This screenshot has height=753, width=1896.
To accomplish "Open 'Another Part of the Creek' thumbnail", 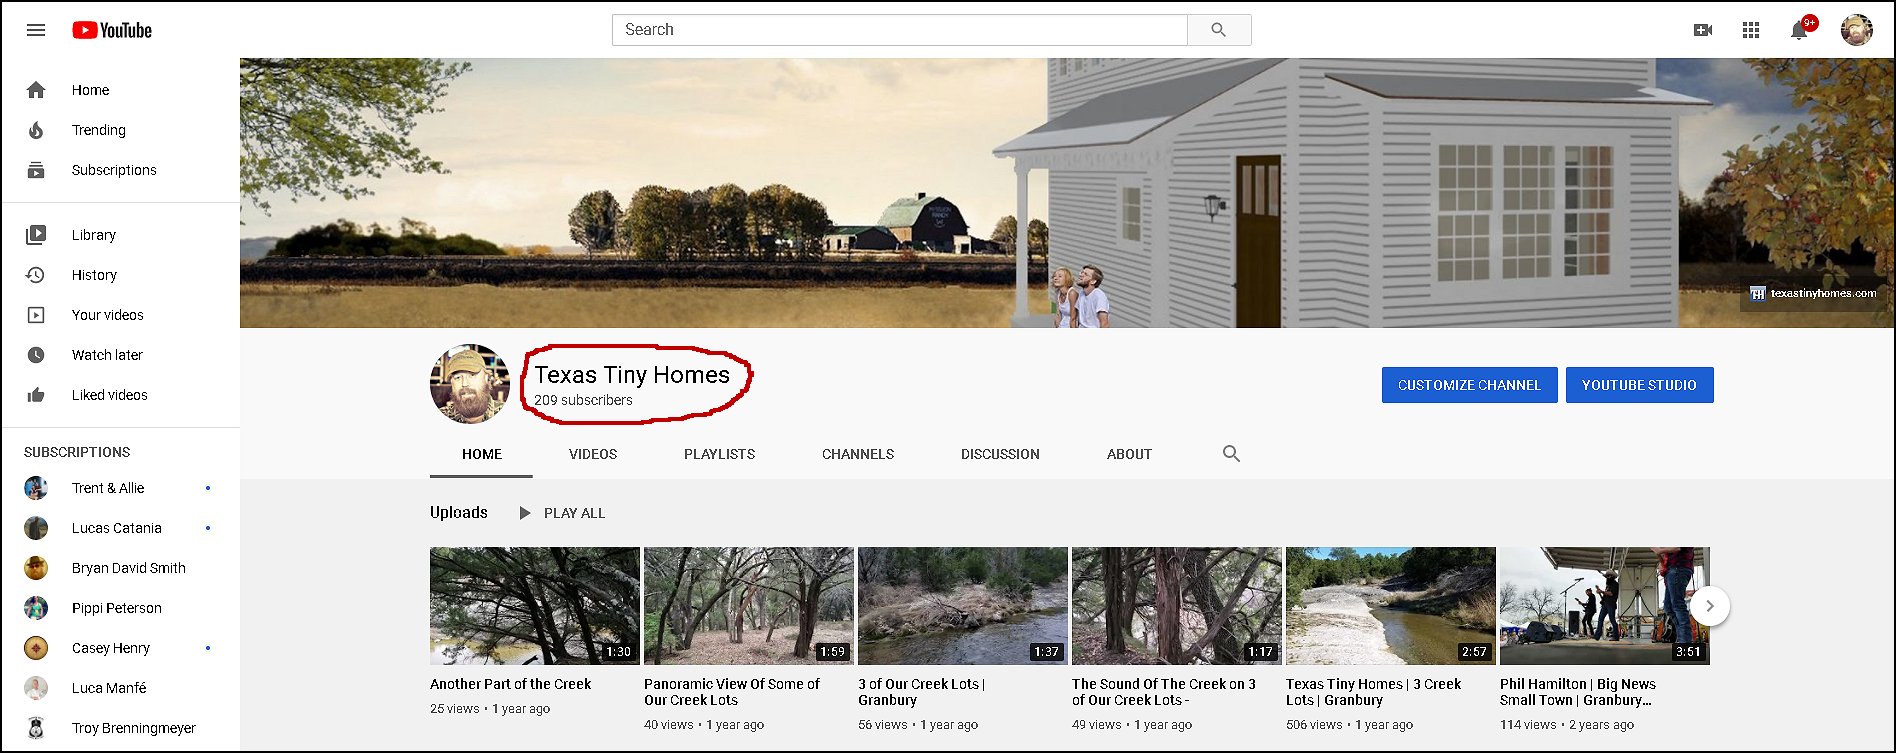I will (535, 606).
